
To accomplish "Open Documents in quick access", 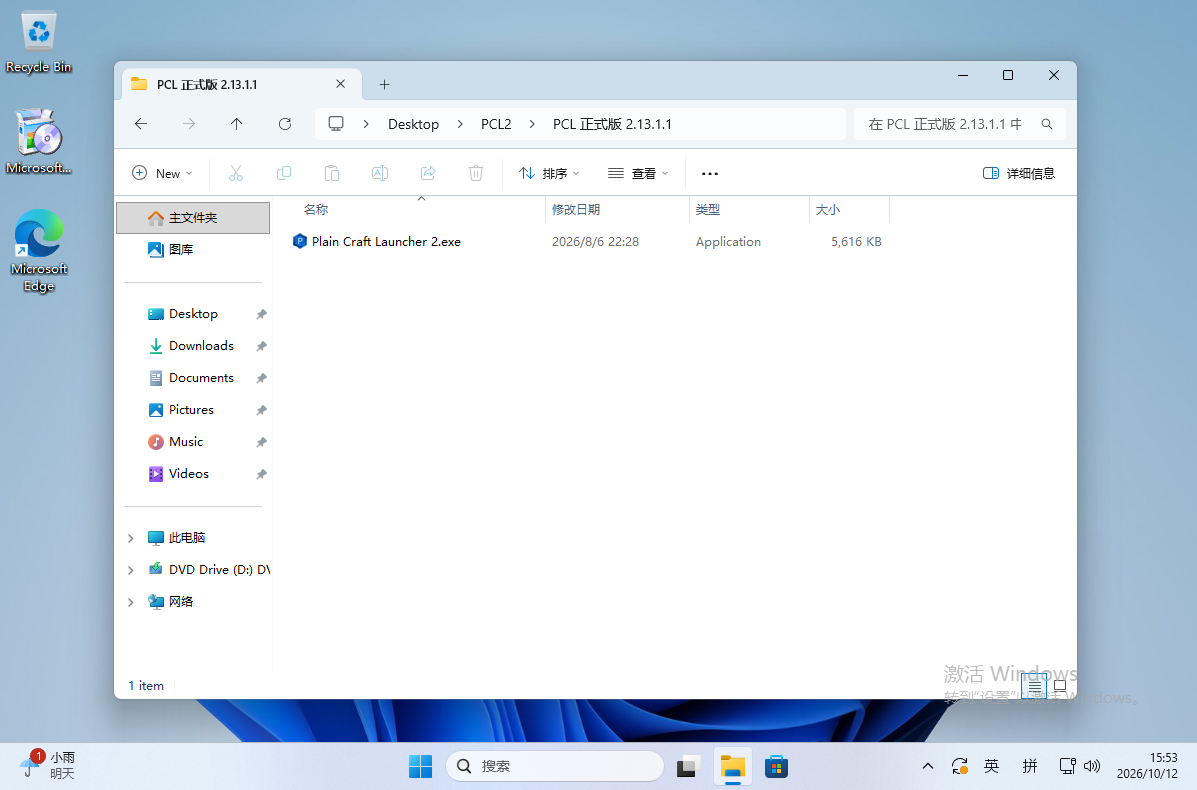I will 193,378.
